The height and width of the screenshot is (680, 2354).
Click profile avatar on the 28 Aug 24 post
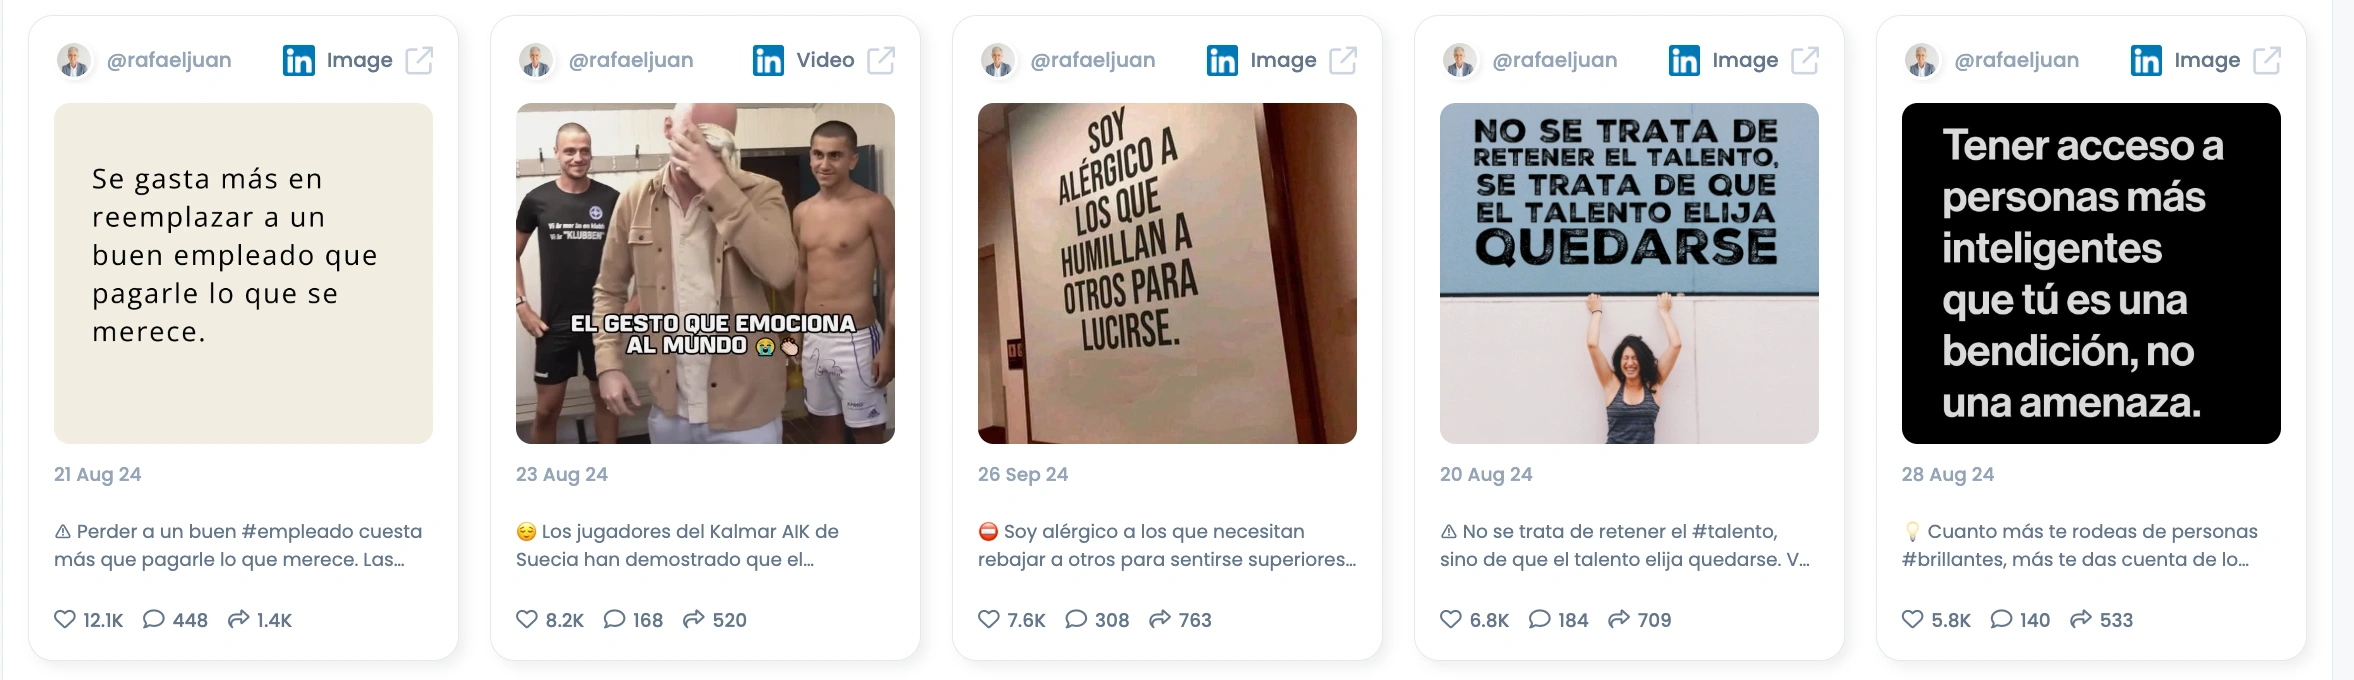(x=1921, y=60)
